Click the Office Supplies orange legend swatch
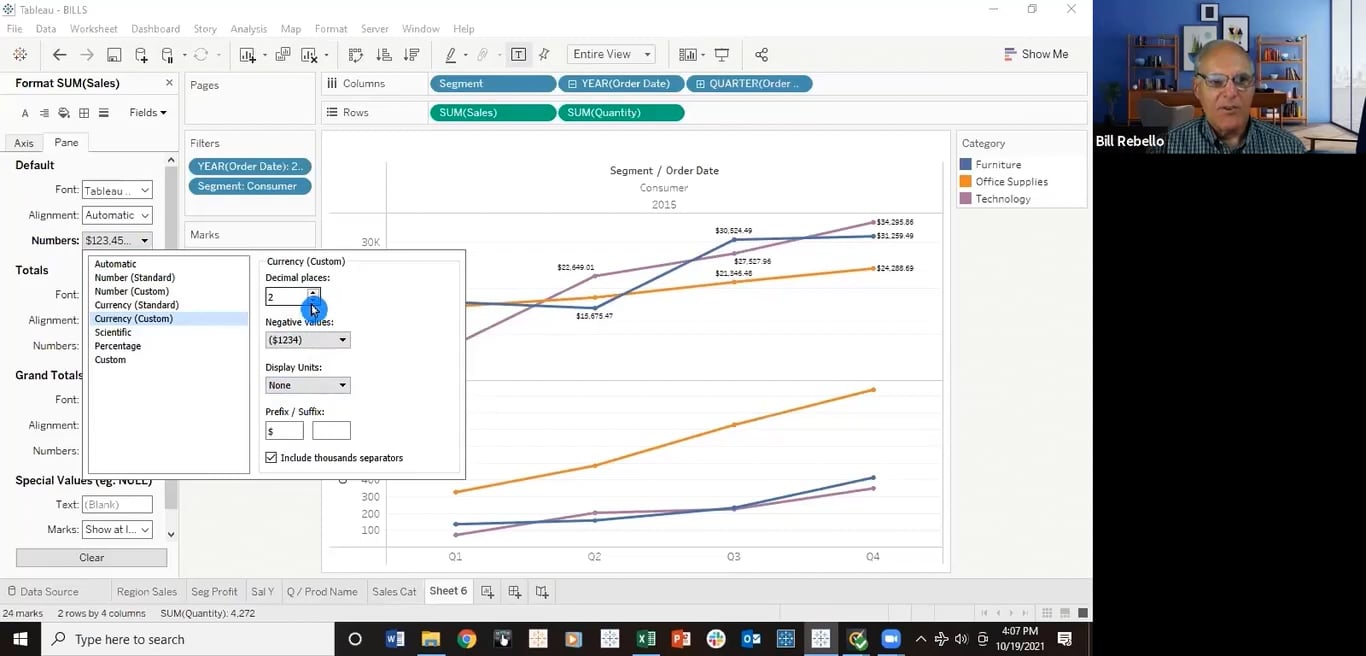1366x656 pixels. pos(965,181)
